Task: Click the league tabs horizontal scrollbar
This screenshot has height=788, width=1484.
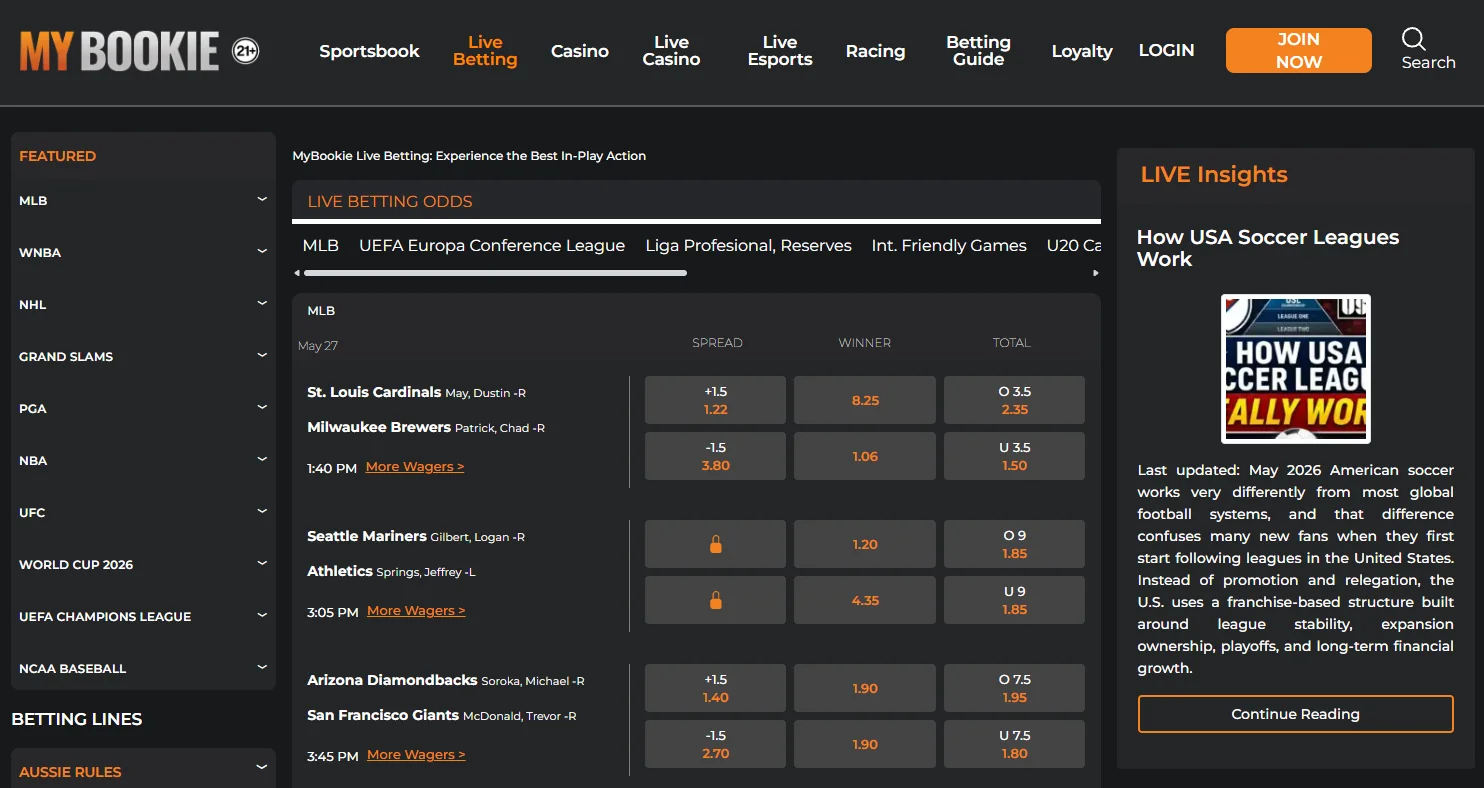Action: (x=495, y=272)
